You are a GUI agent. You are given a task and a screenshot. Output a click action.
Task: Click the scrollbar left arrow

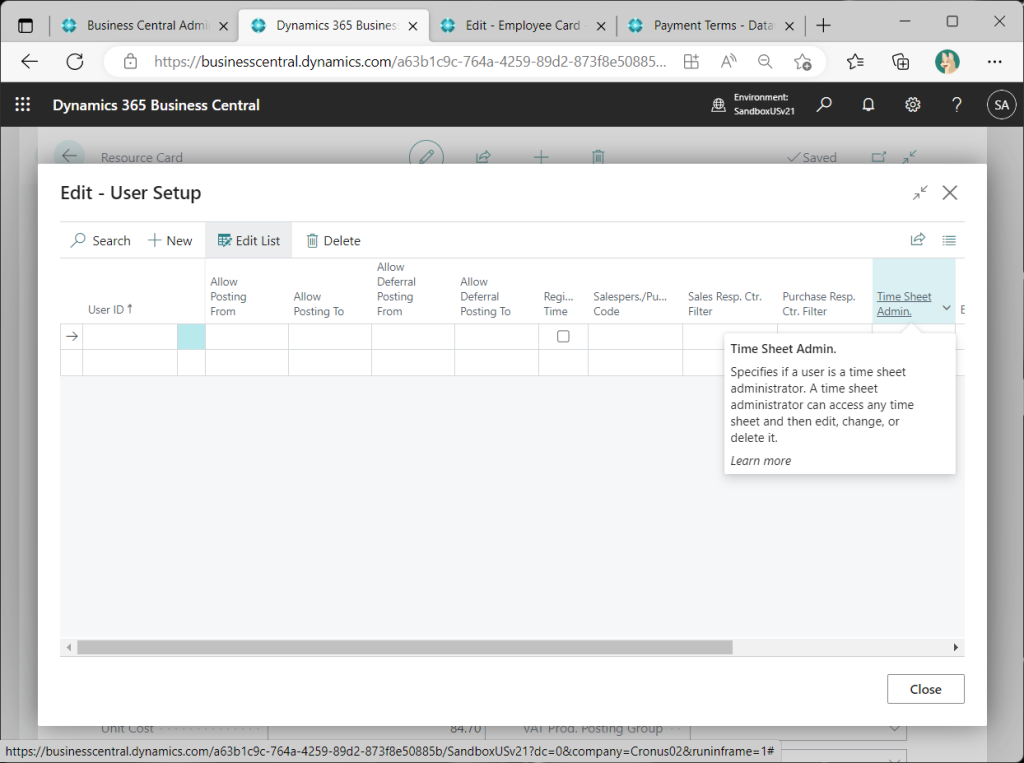click(x=69, y=647)
